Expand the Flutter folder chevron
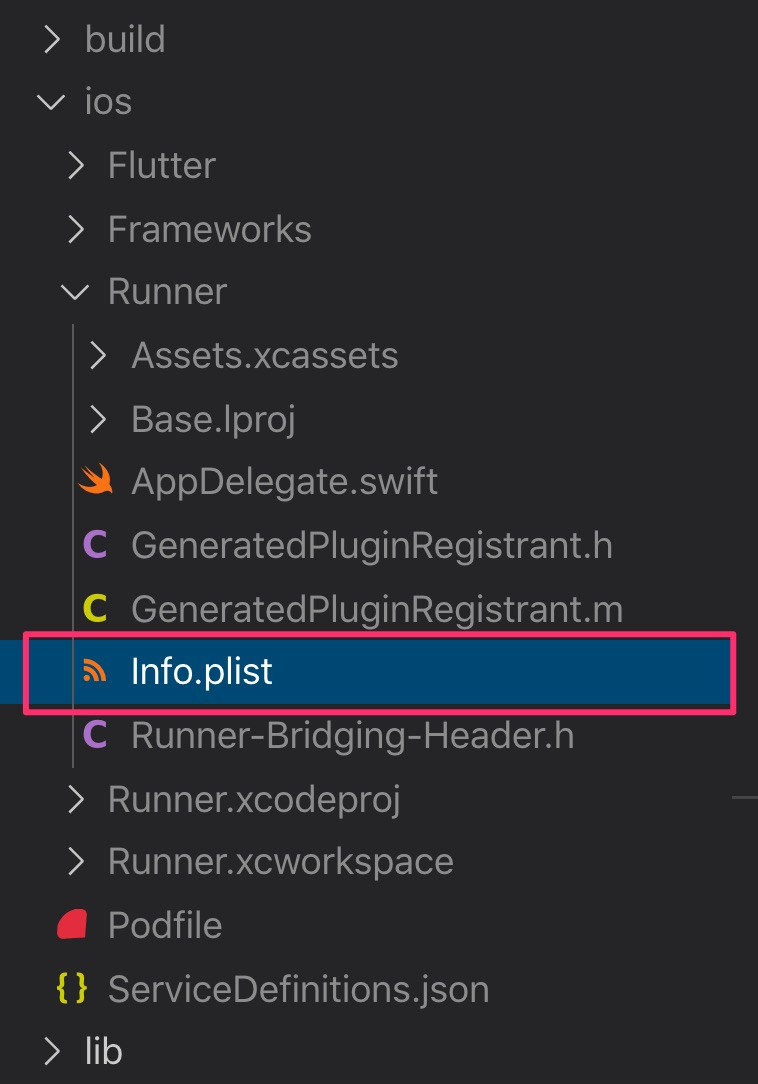Image resolution: width=758 pixels, height=1084 pixels. pyautogui.click(x=75, y=165)
